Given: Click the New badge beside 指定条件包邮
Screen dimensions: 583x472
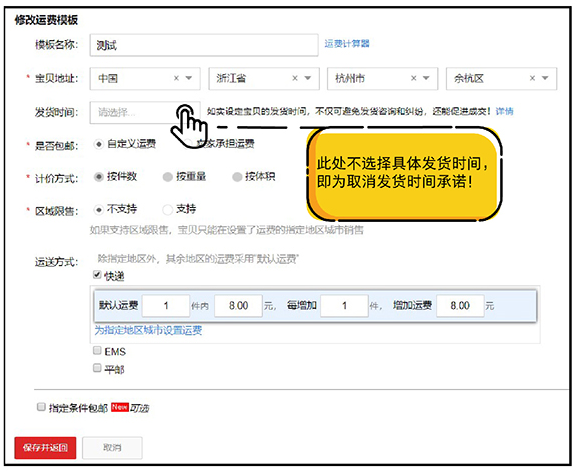Looking at the screenshot, I should coord(120,407).
